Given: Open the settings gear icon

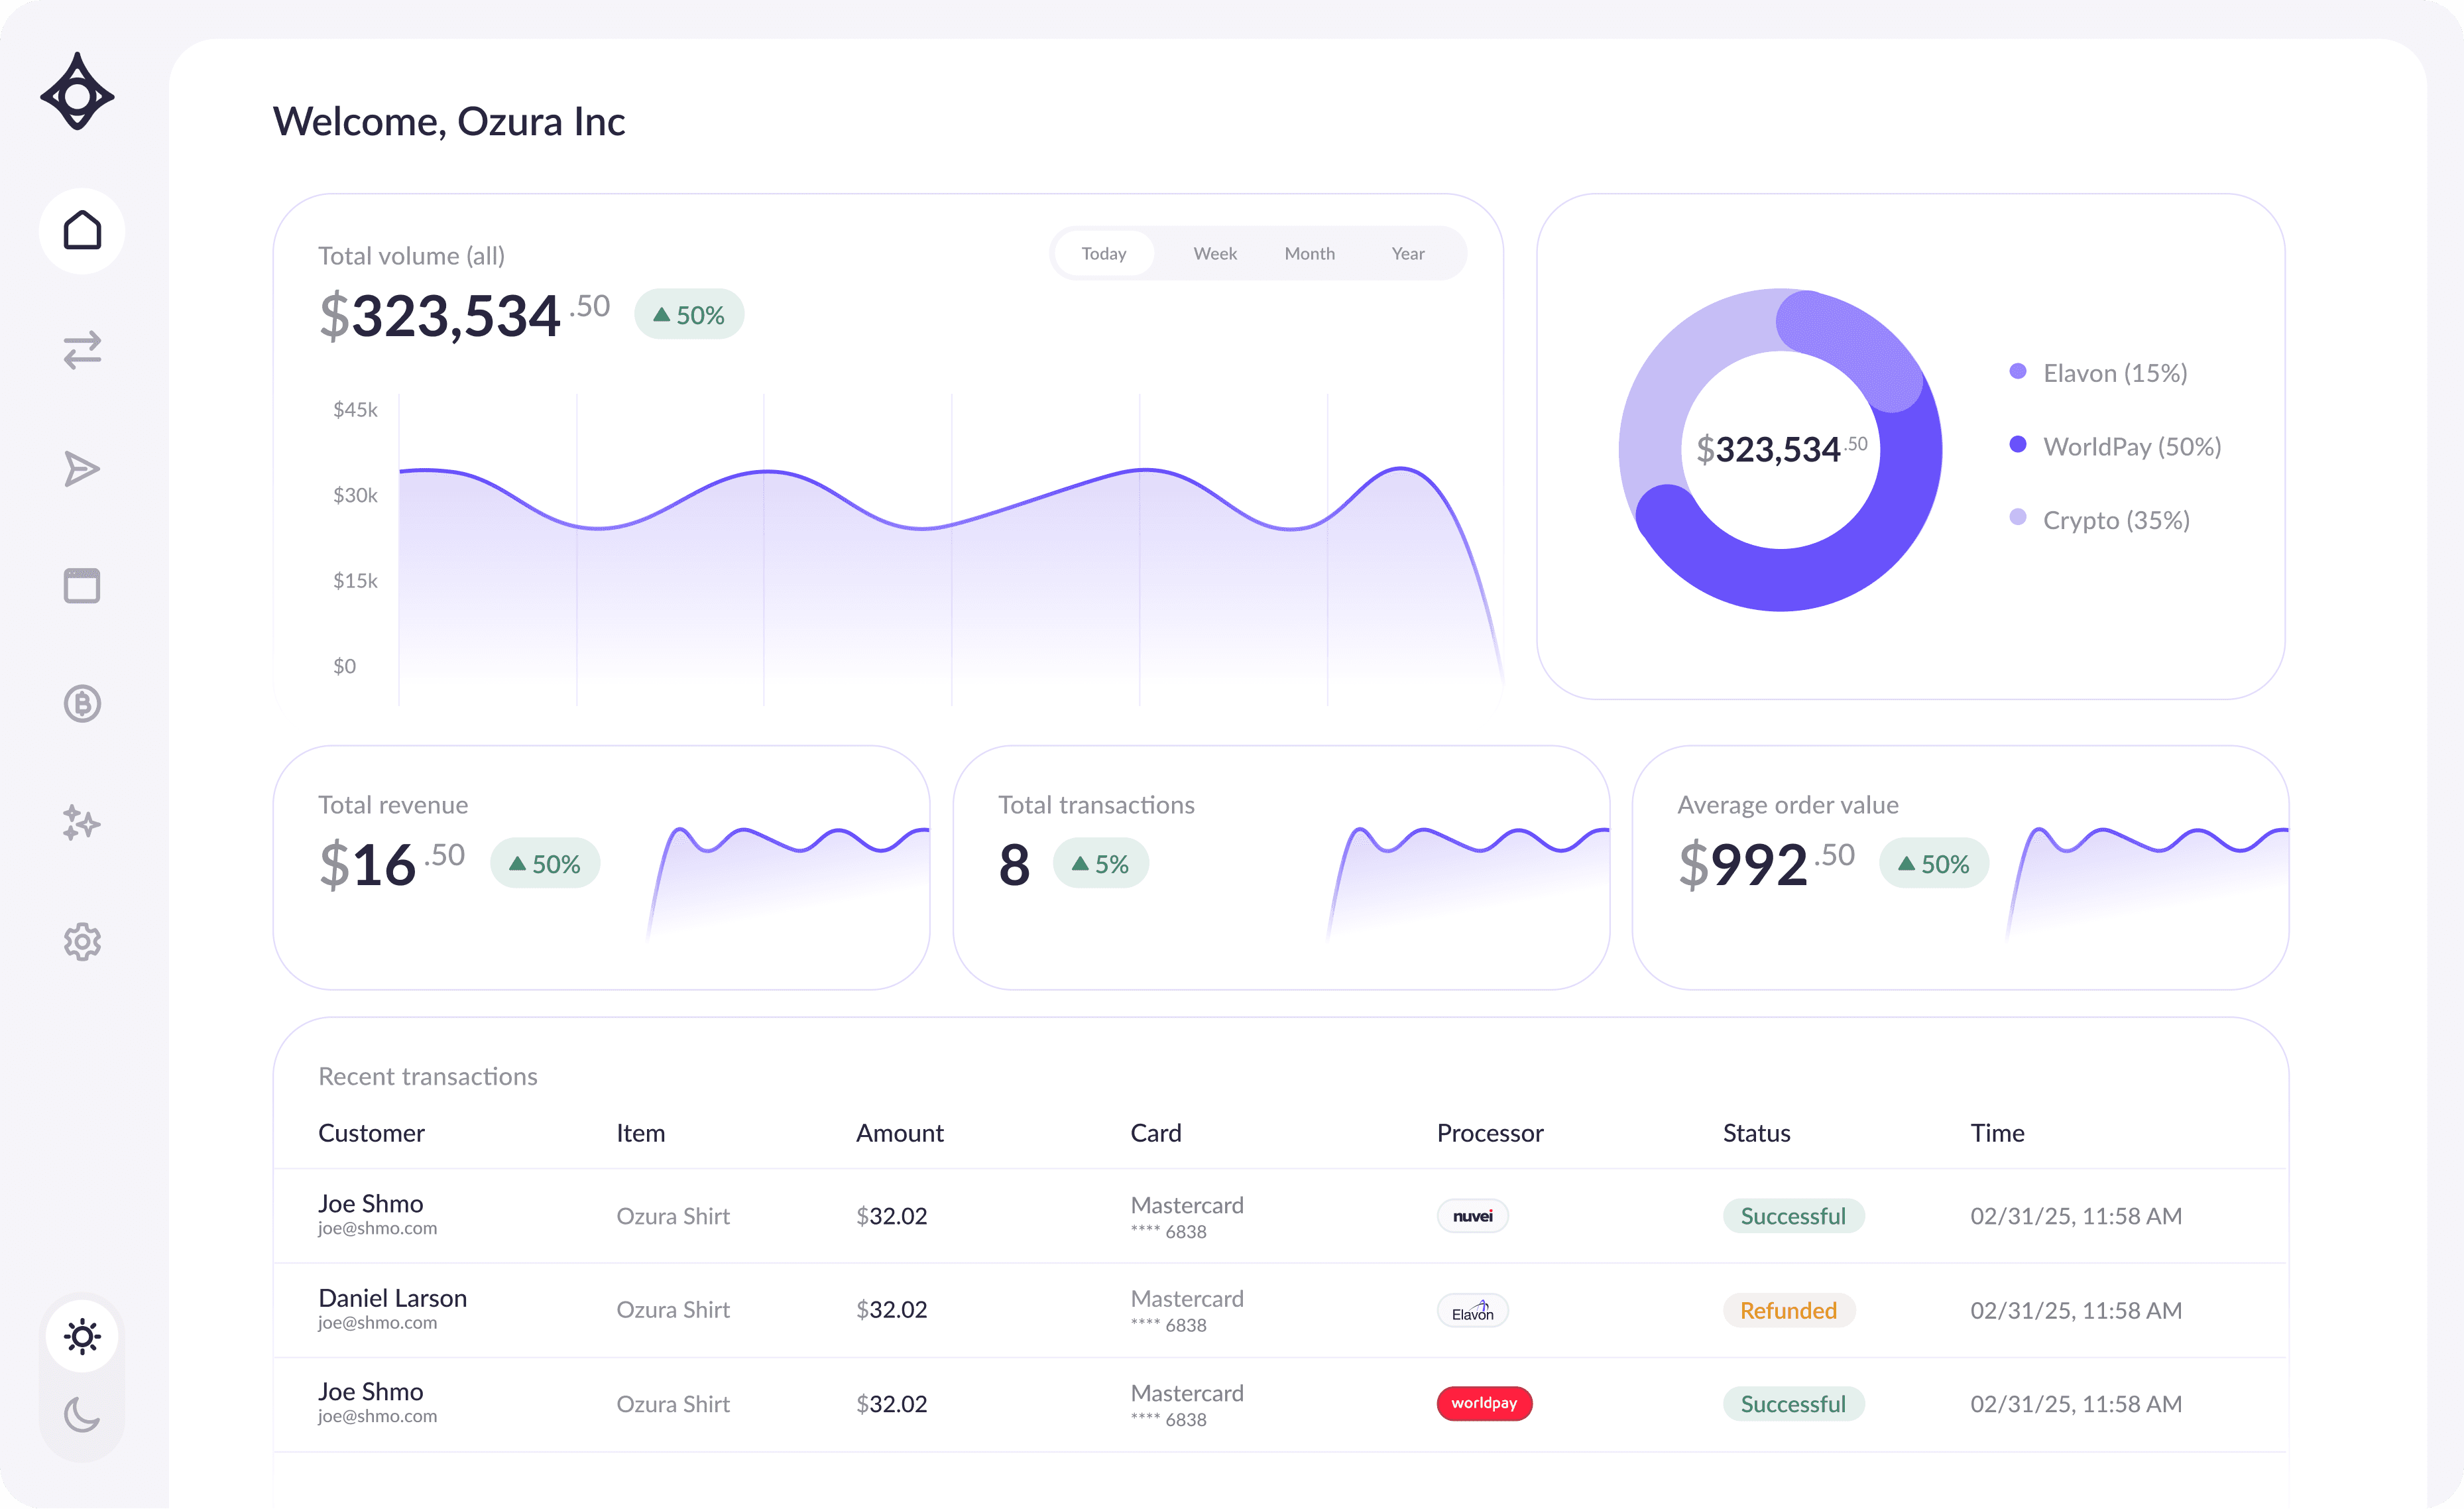Looking at the screenshot, I should tap(82, 941).
